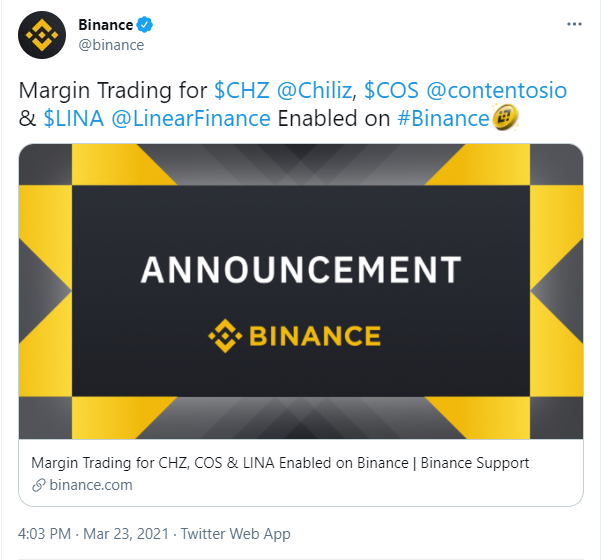Click the blue verified badge
601x560 pixels.
[x=145, y=25]
